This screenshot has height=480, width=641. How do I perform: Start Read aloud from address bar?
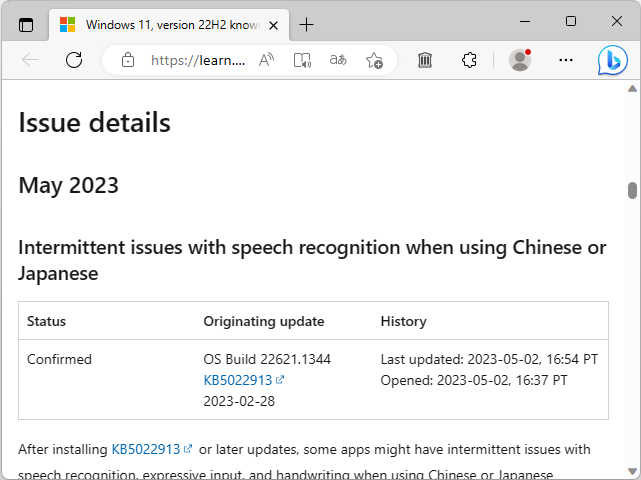tap(267, 60)
